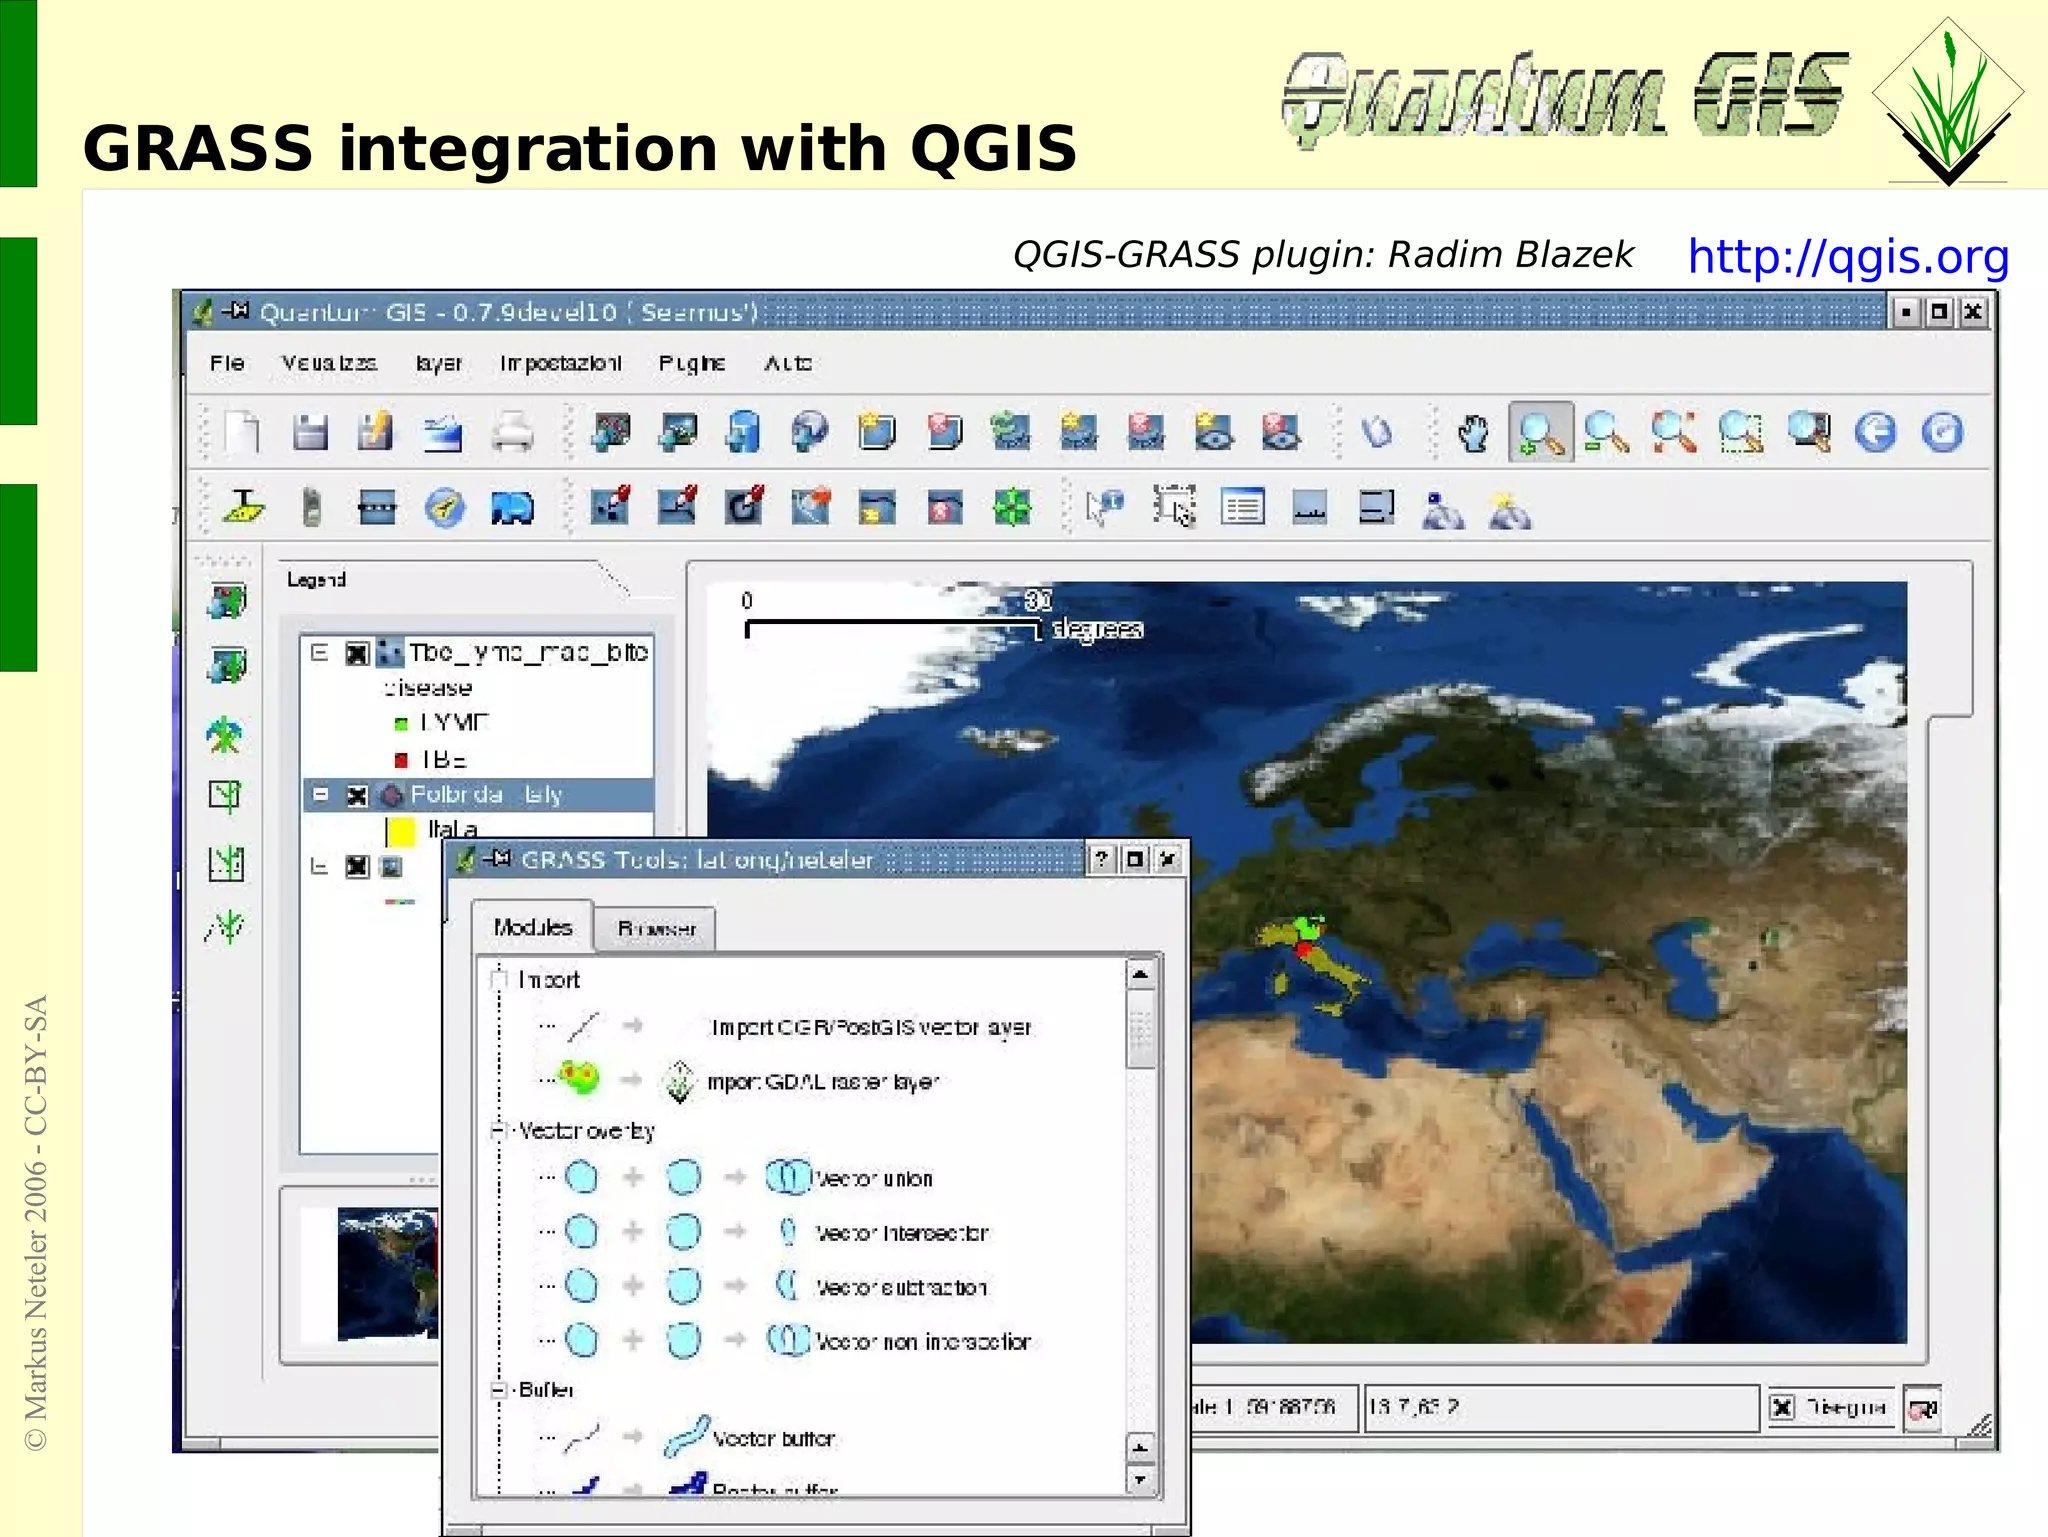Viewport: 2048px width, 1537px height.
Task: Click the overview map thumbnail
Action: point(387,1273)
